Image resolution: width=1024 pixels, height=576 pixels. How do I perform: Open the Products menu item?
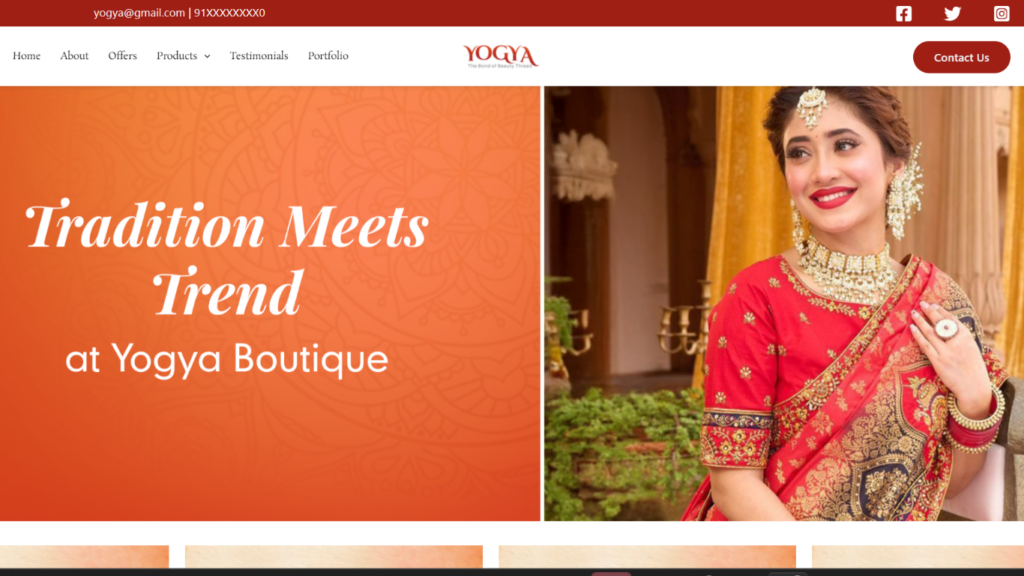click(x=176, y=56)
